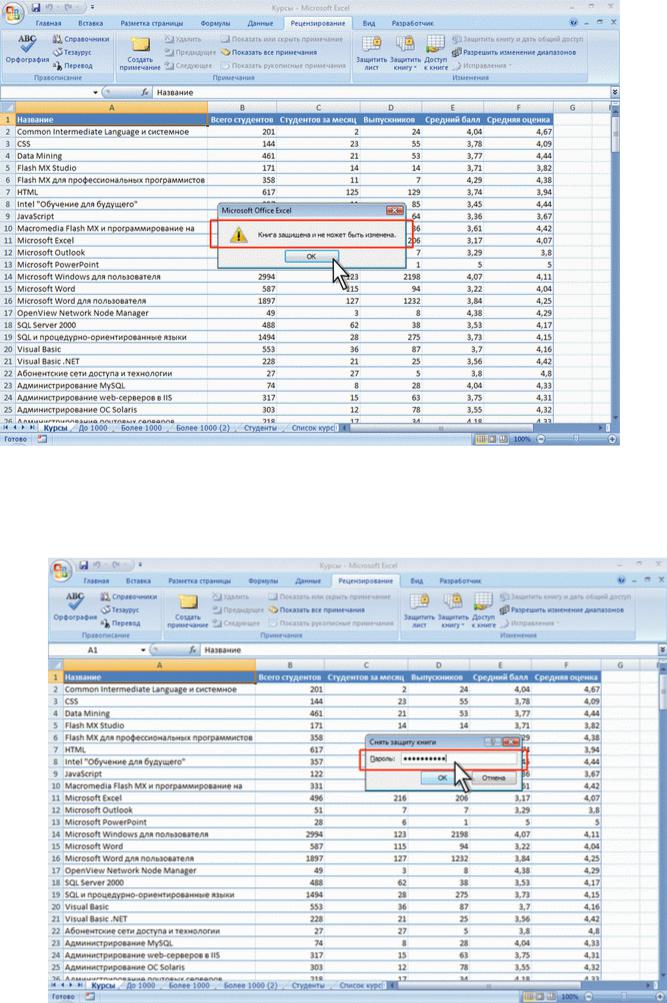Click the fx insert function icon, top window
The image size is (667, 1003).
click(x=145, y=92)
